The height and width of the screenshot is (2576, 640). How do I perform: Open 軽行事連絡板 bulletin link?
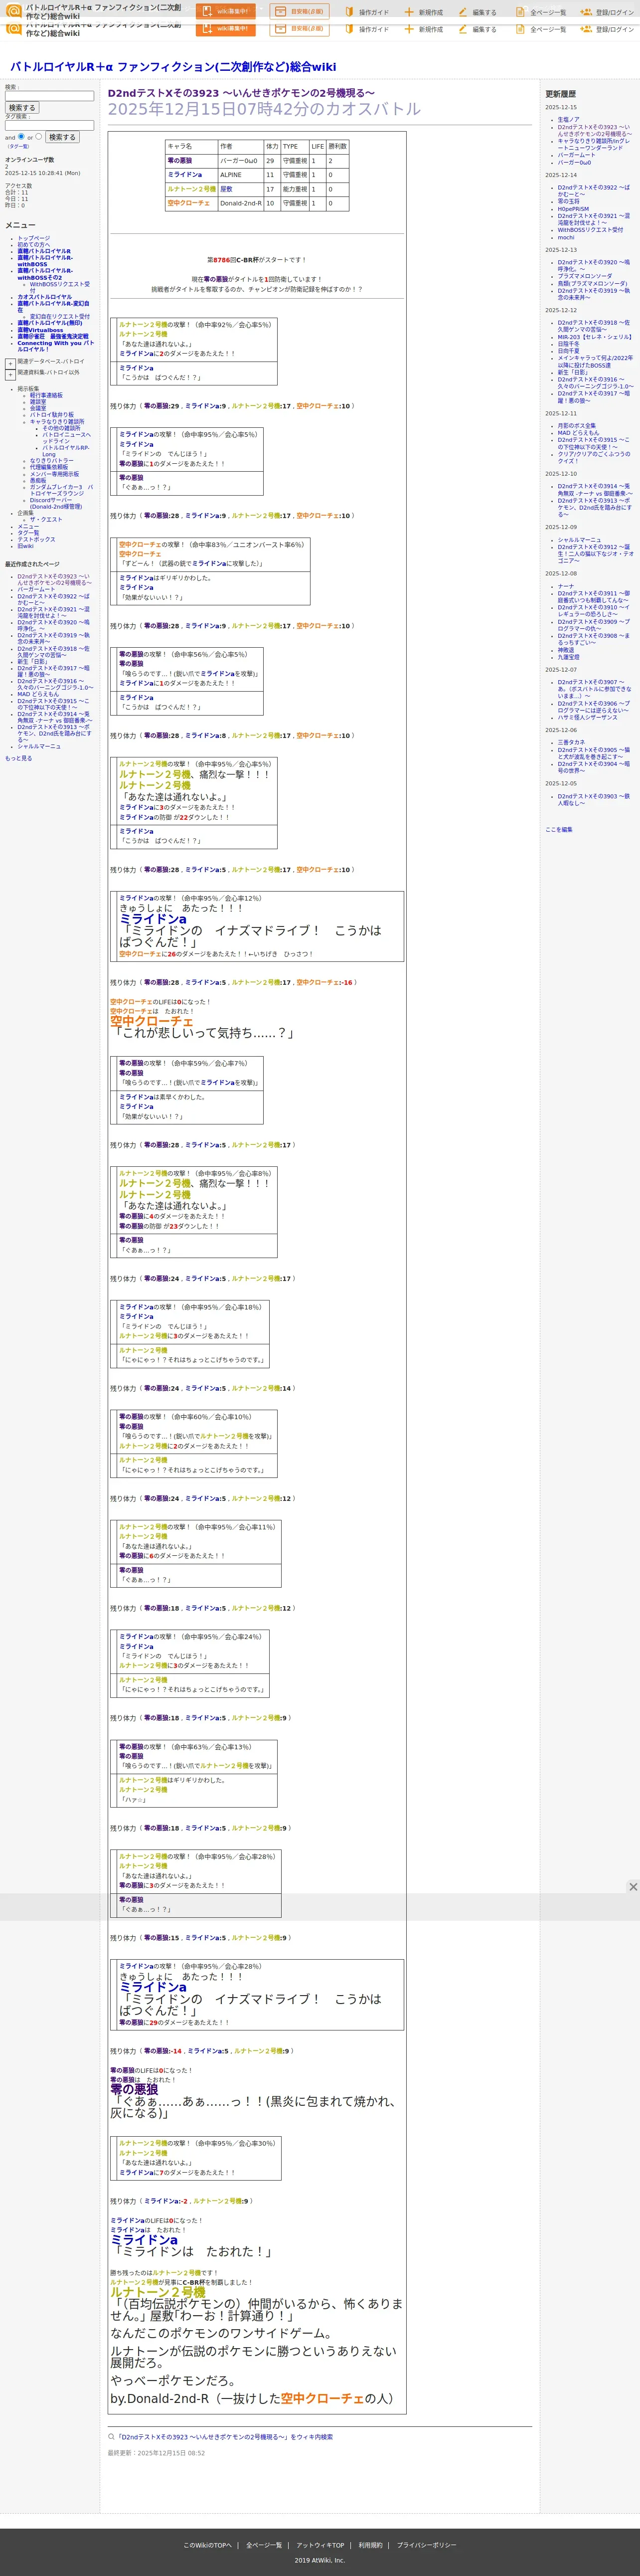tap(46, 395)
